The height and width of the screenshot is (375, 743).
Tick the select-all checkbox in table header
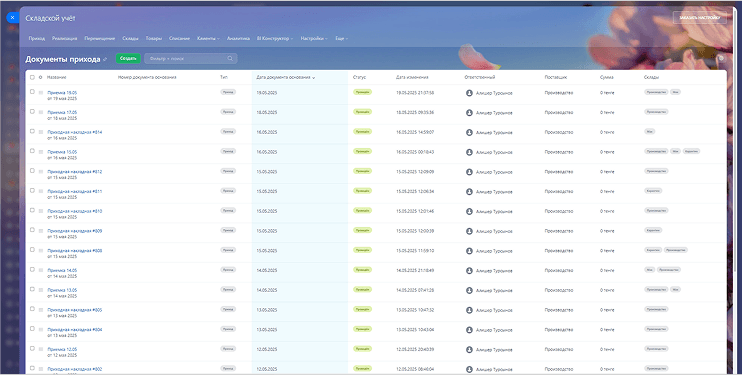[32, 77]
